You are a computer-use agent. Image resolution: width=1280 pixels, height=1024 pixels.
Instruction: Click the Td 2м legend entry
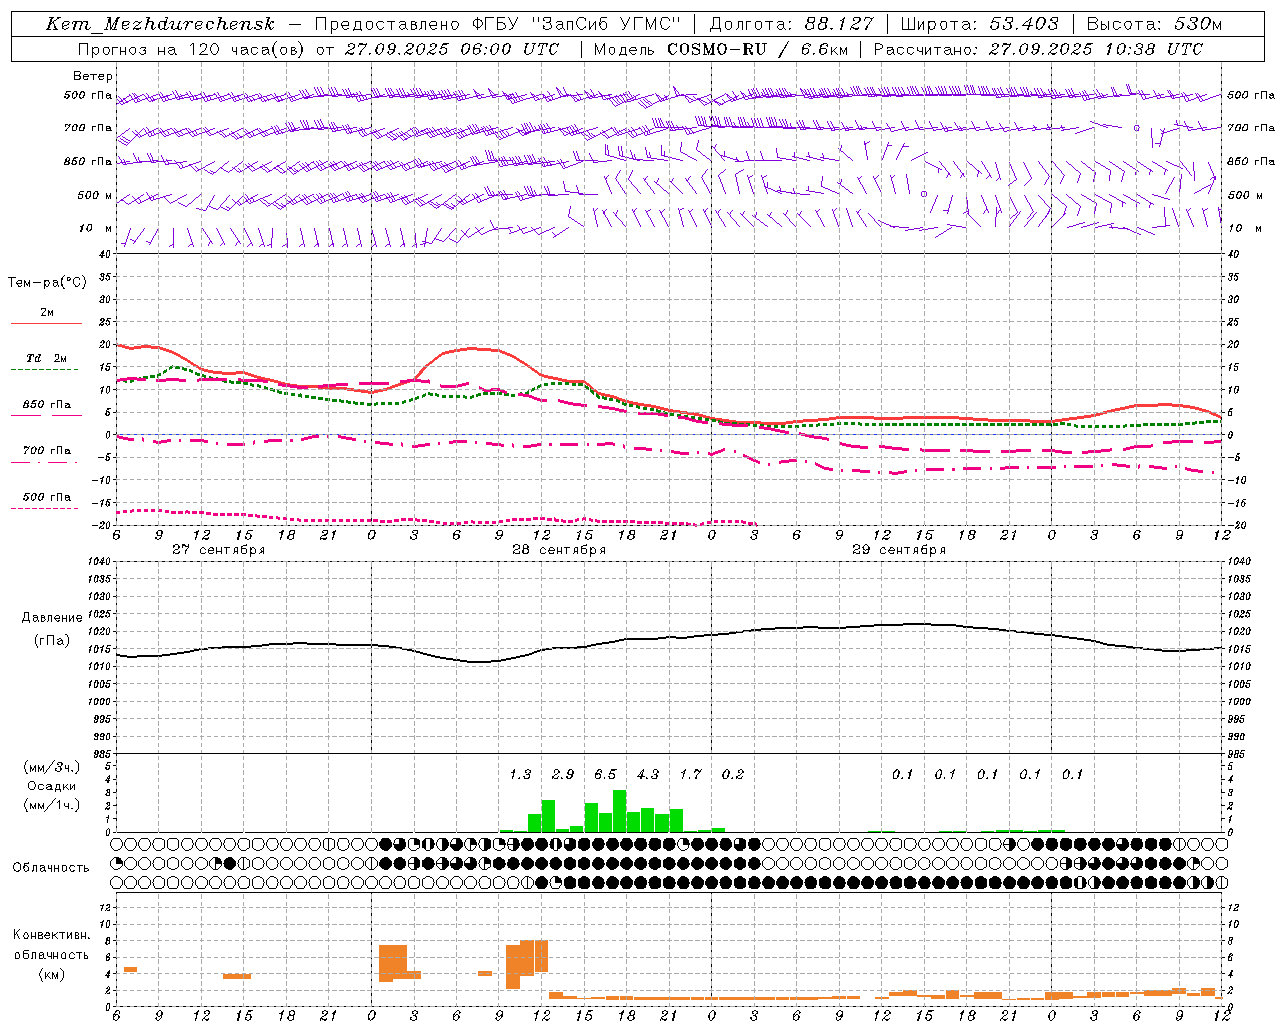pyautogui.click(x=46, y=358)
